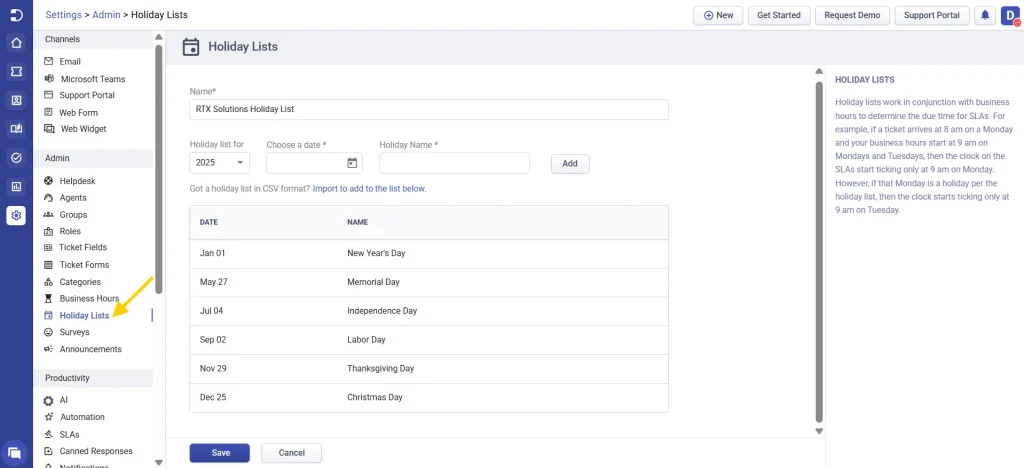Open SLAs under Productivity
The height and width of the screenshot is (468, 1024).
coord(69,434)
